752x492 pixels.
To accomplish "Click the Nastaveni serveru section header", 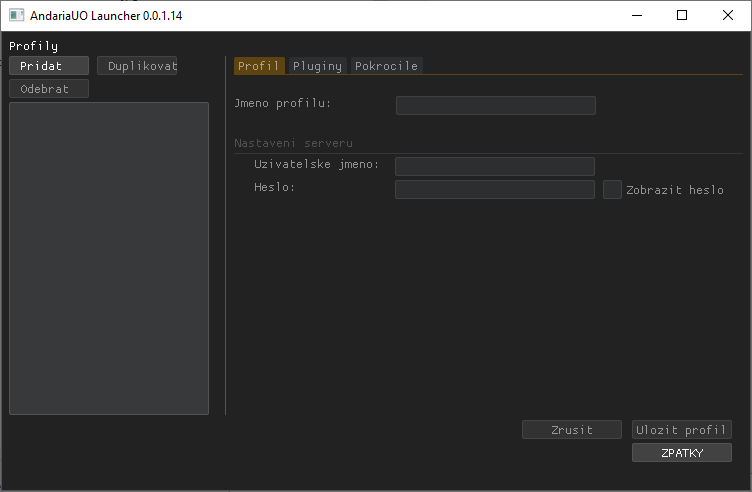I will 293,143.
